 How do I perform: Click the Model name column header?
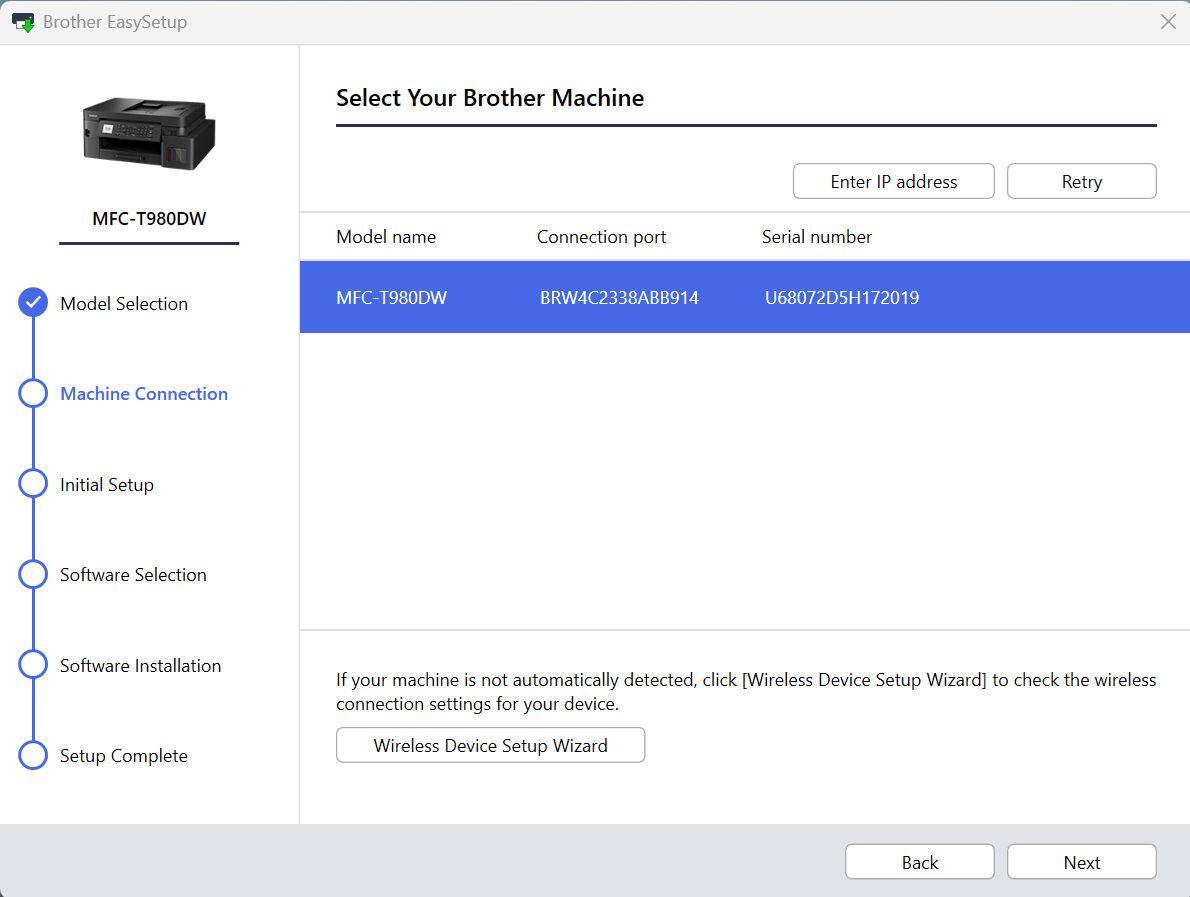pos(386,237)
